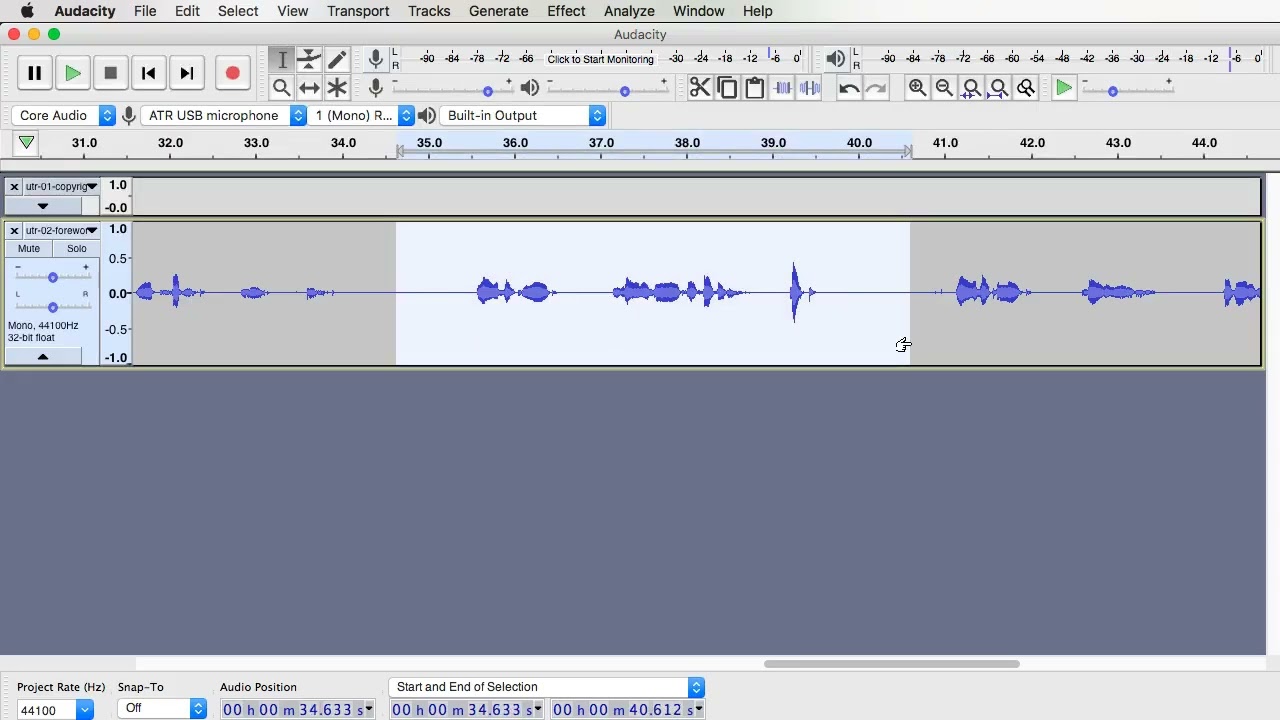Open the Core Audio host dropdown
Image resolution: width=1280 pixels, height=720 pixels.
pyautogui.click(x=65, y=115)
